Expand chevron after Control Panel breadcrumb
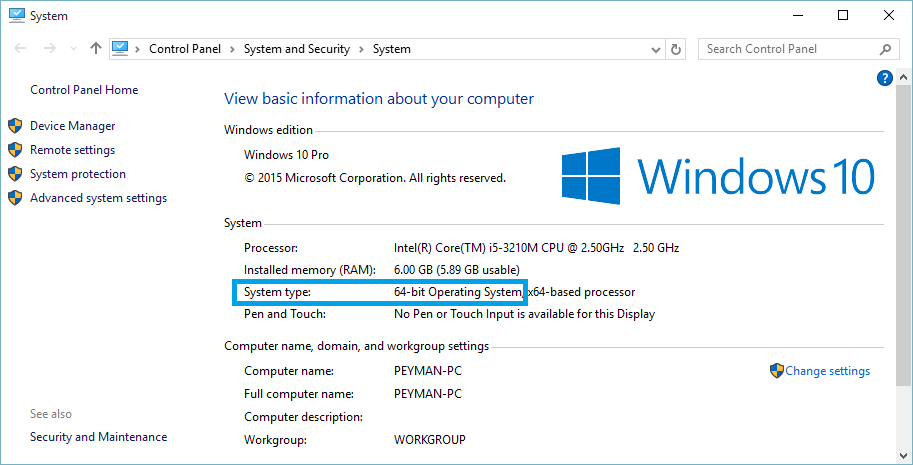Viewport: 913px width, 465px height. click(232, 49)
